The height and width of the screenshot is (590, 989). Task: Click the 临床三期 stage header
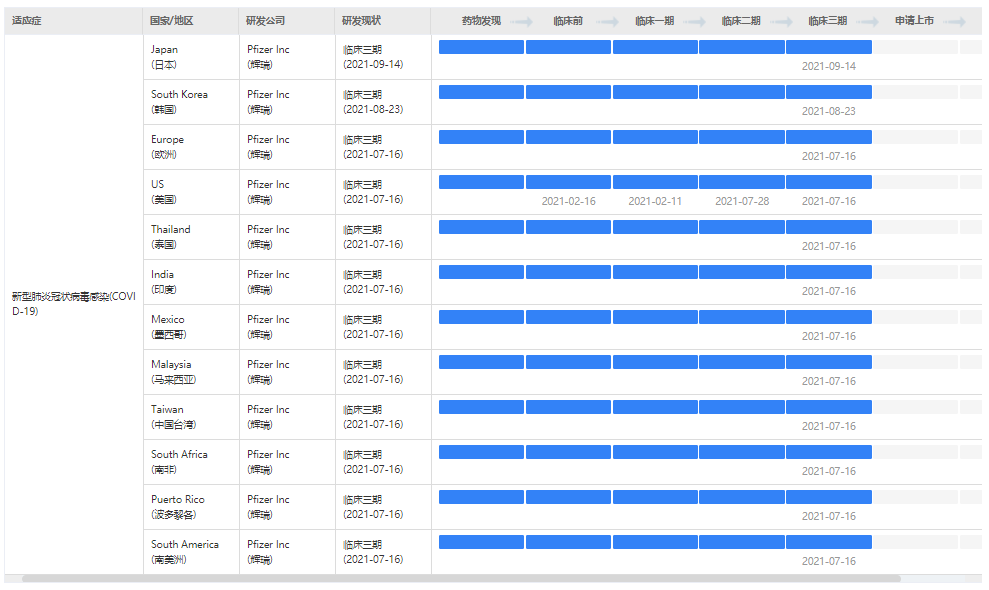click(x=828, y=21)
